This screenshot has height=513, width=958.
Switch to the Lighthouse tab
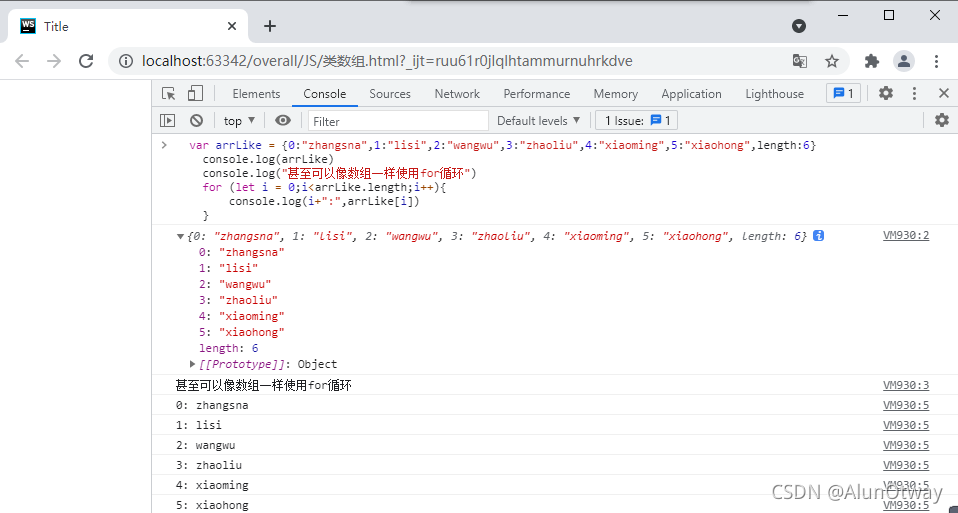pos(774,94)
